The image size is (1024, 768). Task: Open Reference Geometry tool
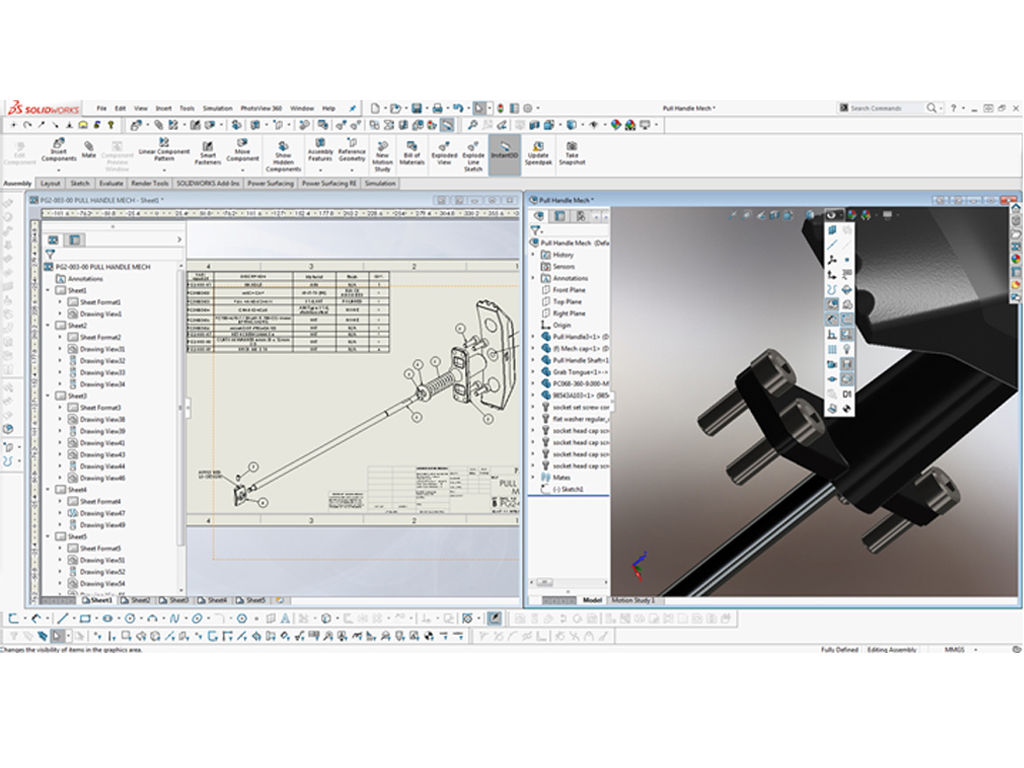pyautogui.click(x=351, y=151)
